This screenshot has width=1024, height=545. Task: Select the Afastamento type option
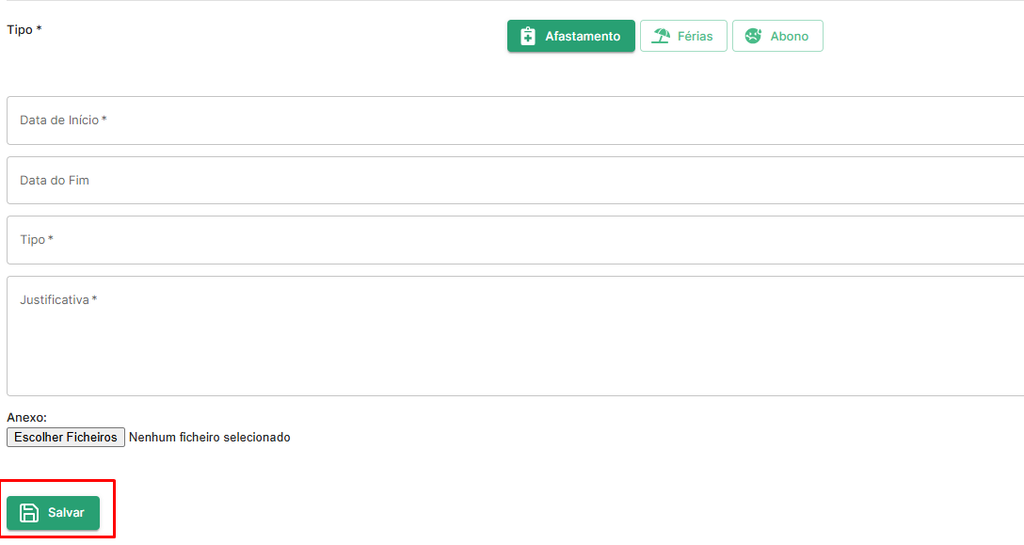point(571,36)
